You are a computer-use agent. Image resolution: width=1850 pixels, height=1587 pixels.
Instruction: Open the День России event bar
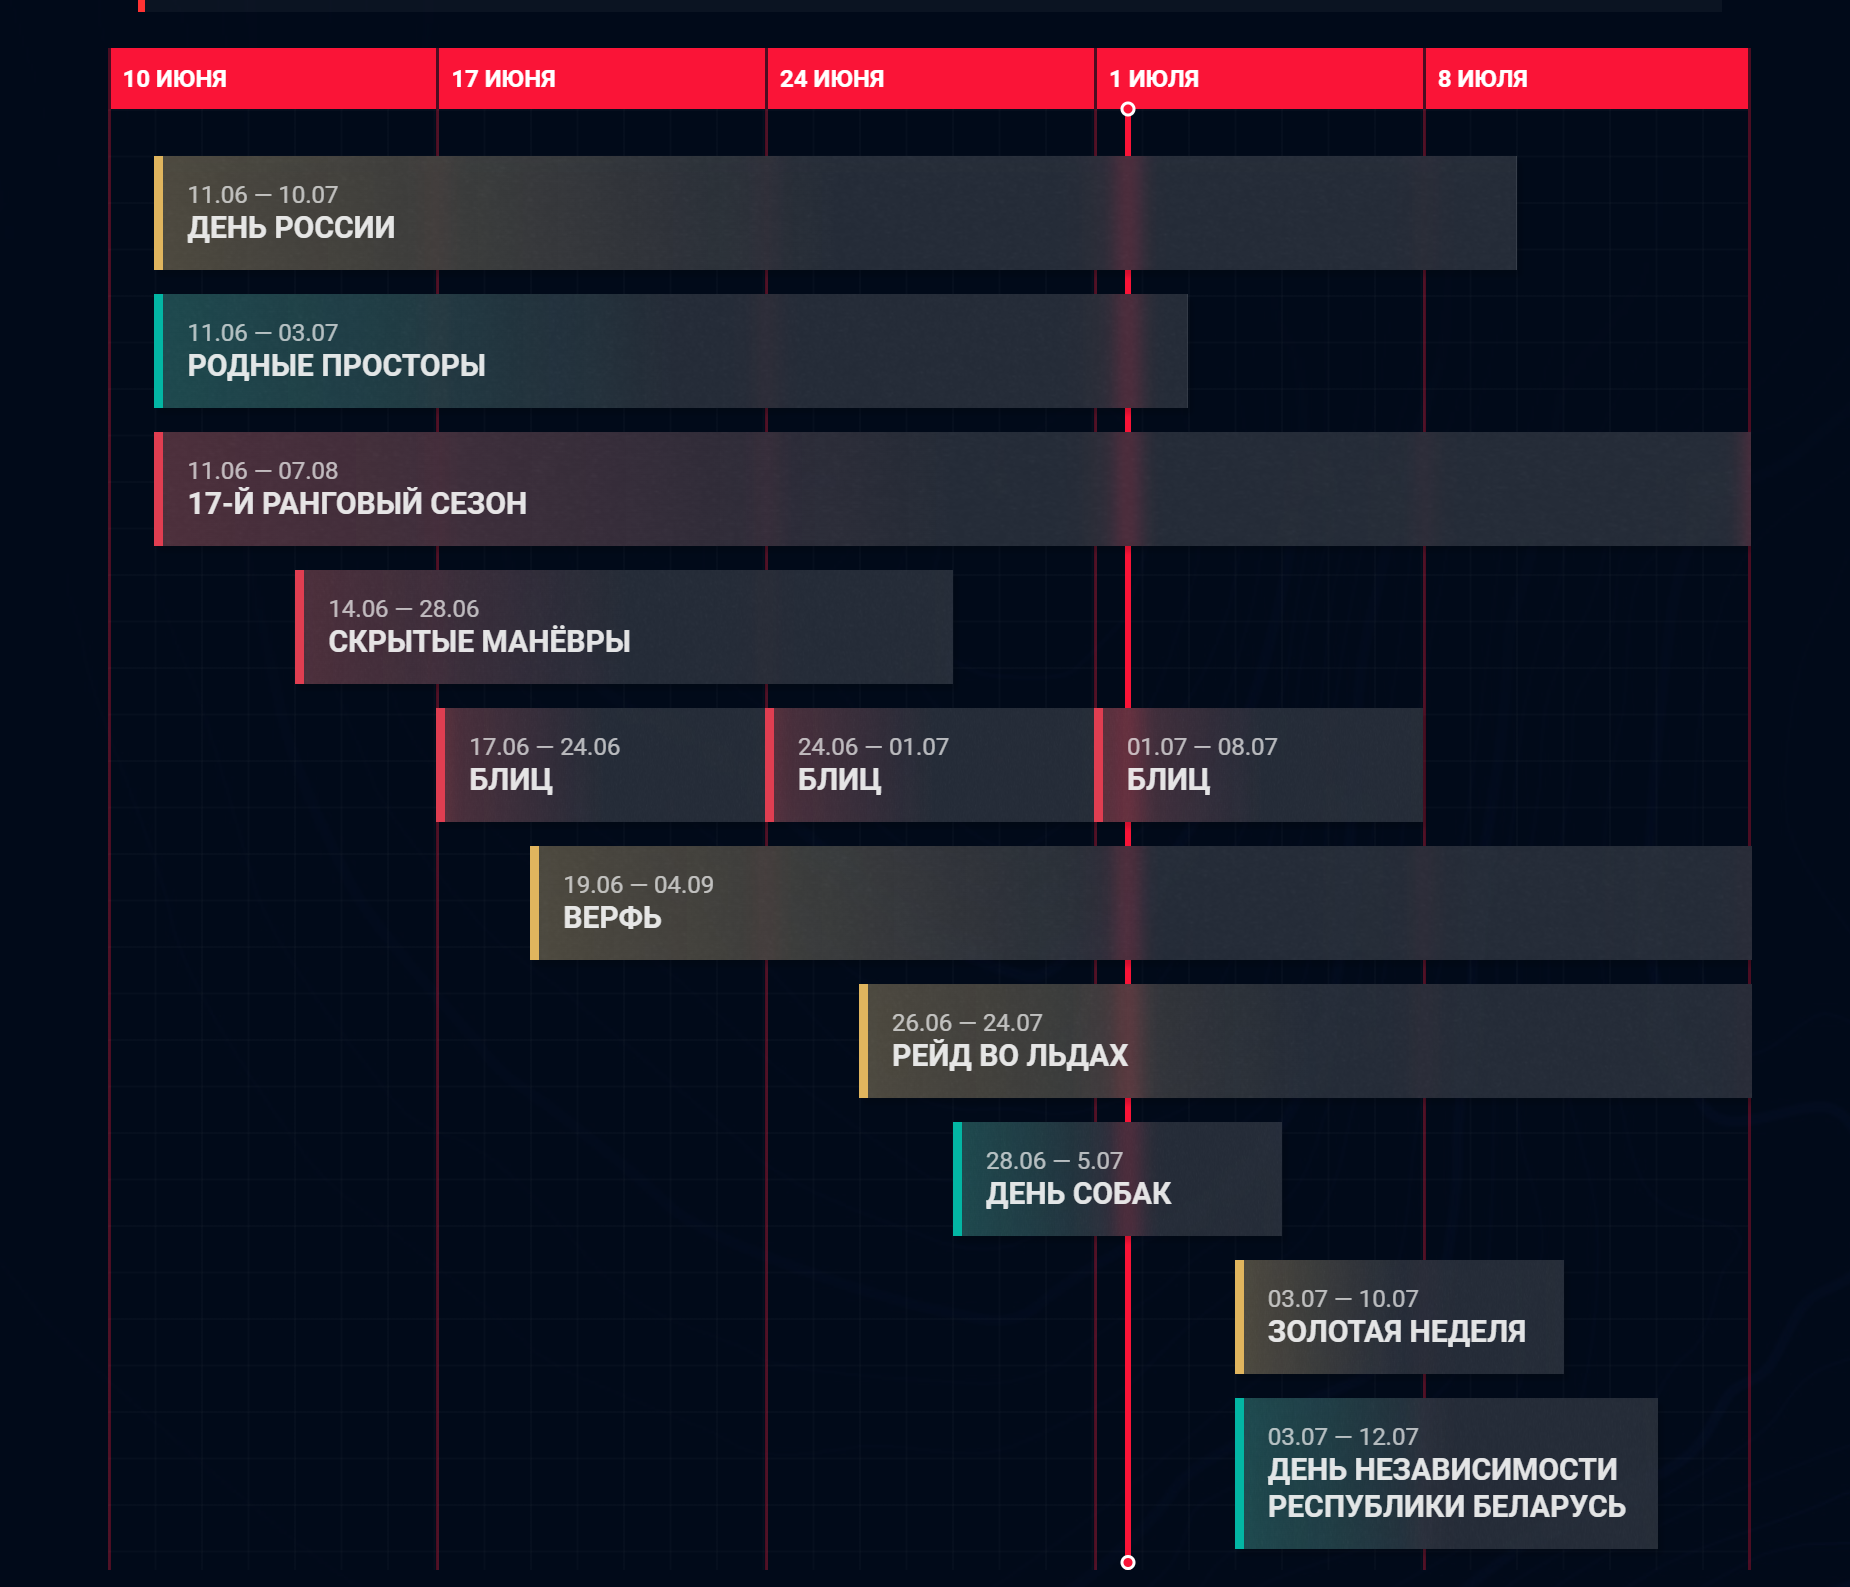pos(835,213)
